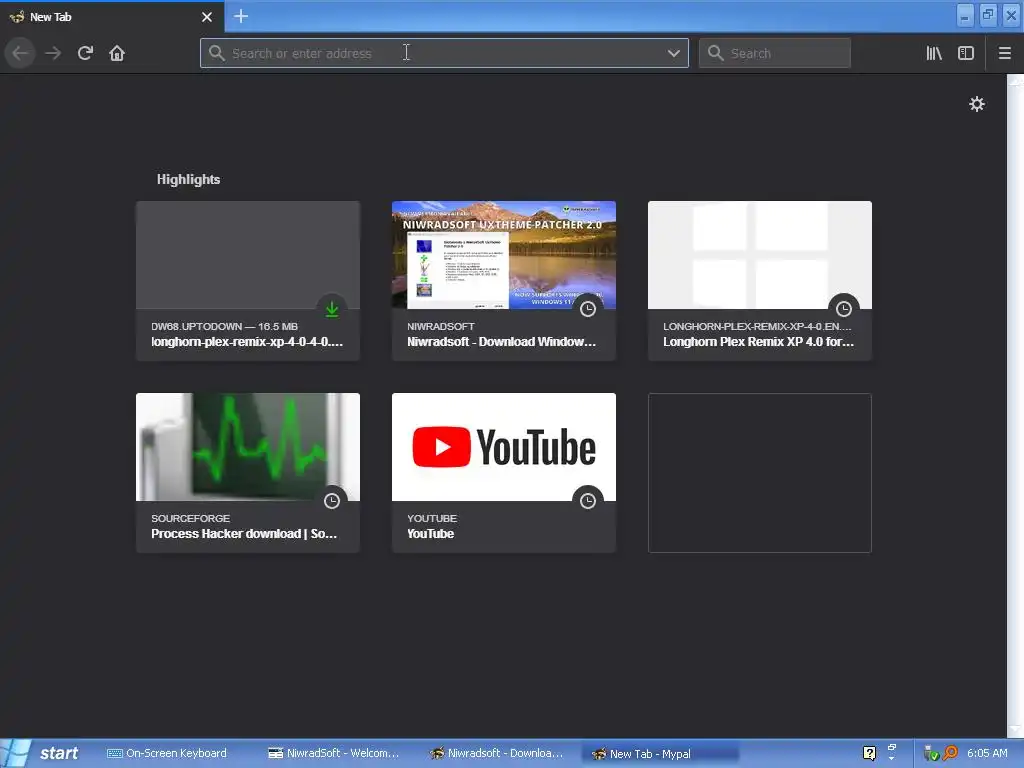Click the 'DW68.UPTODOWN — 16.5 MB' label

click(224, 326)
